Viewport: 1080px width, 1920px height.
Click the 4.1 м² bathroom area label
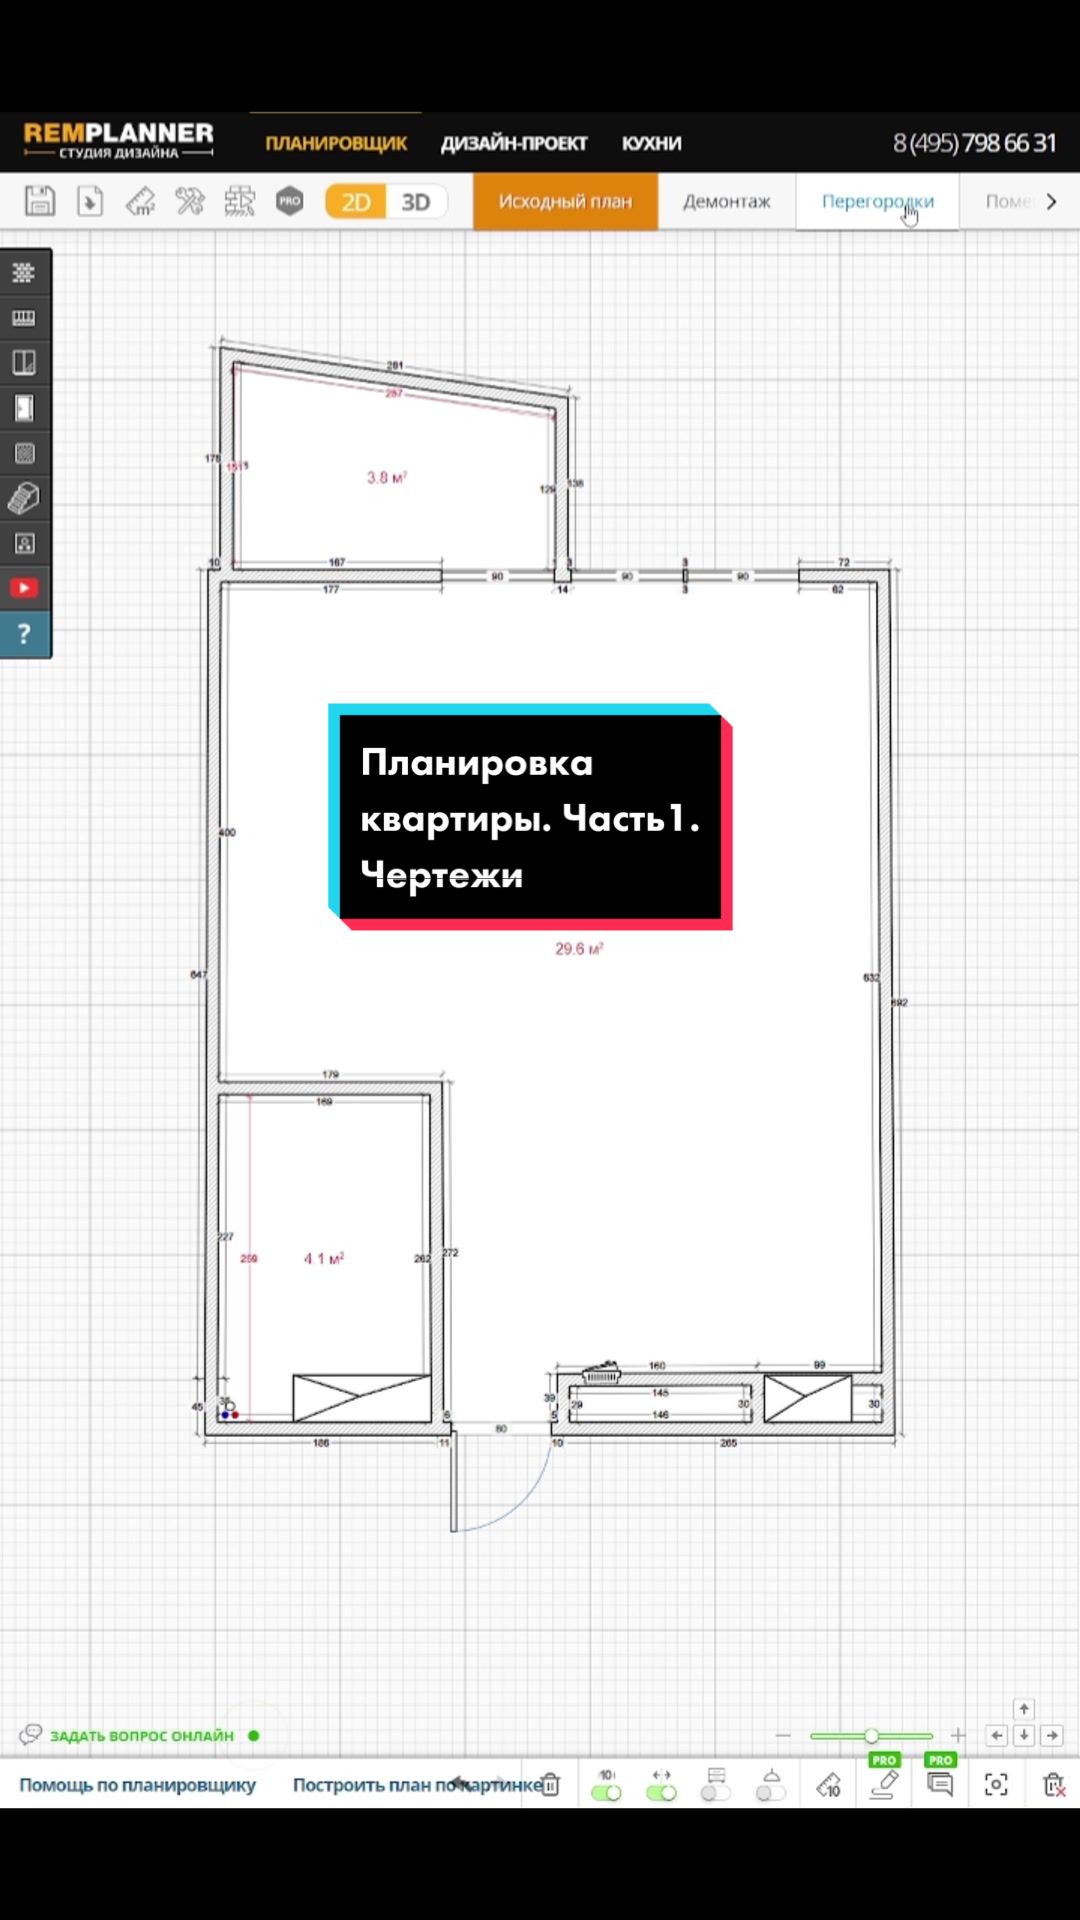324,1258
